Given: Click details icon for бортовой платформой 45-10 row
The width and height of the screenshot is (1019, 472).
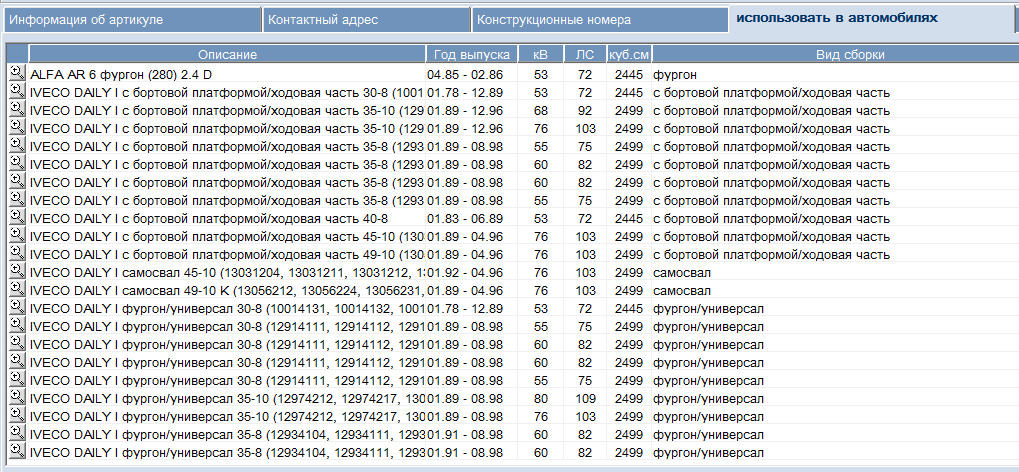Looking at the screenshot, I should 17,235.
